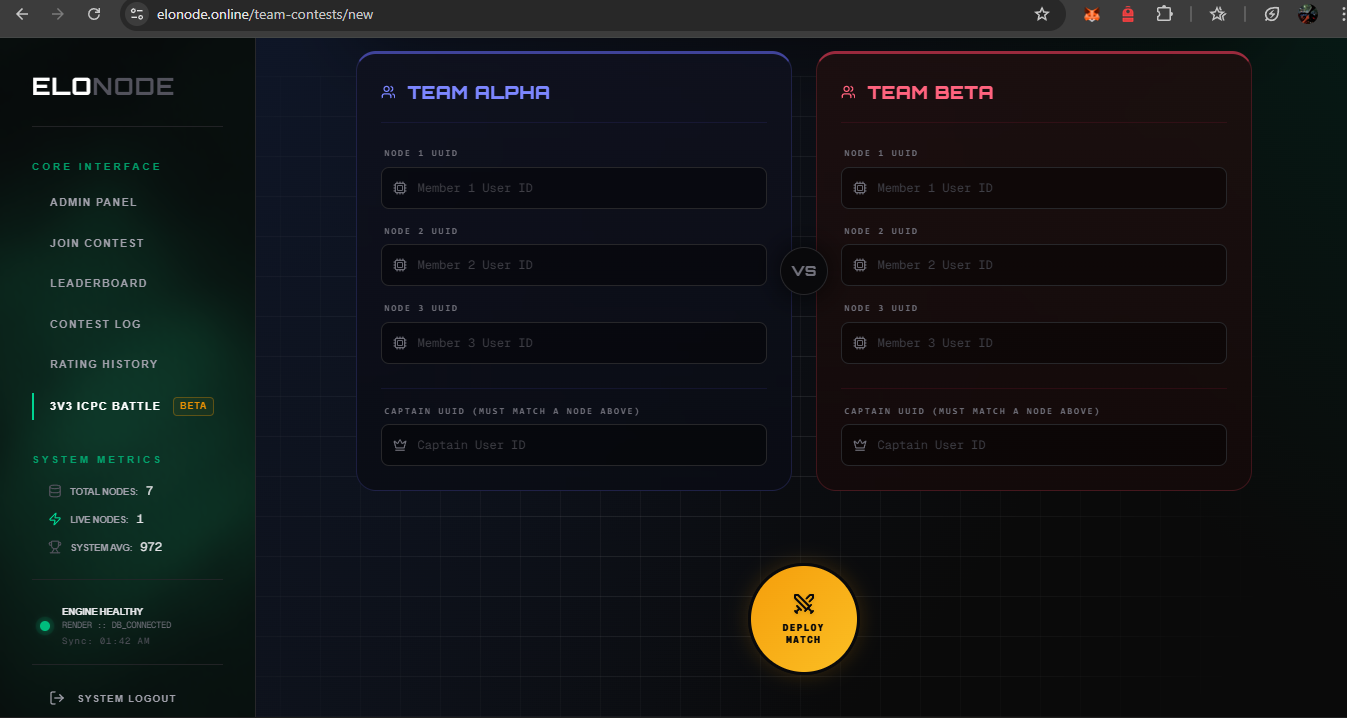Click the SYSTEM METRICS section label

tap(97, 460)
